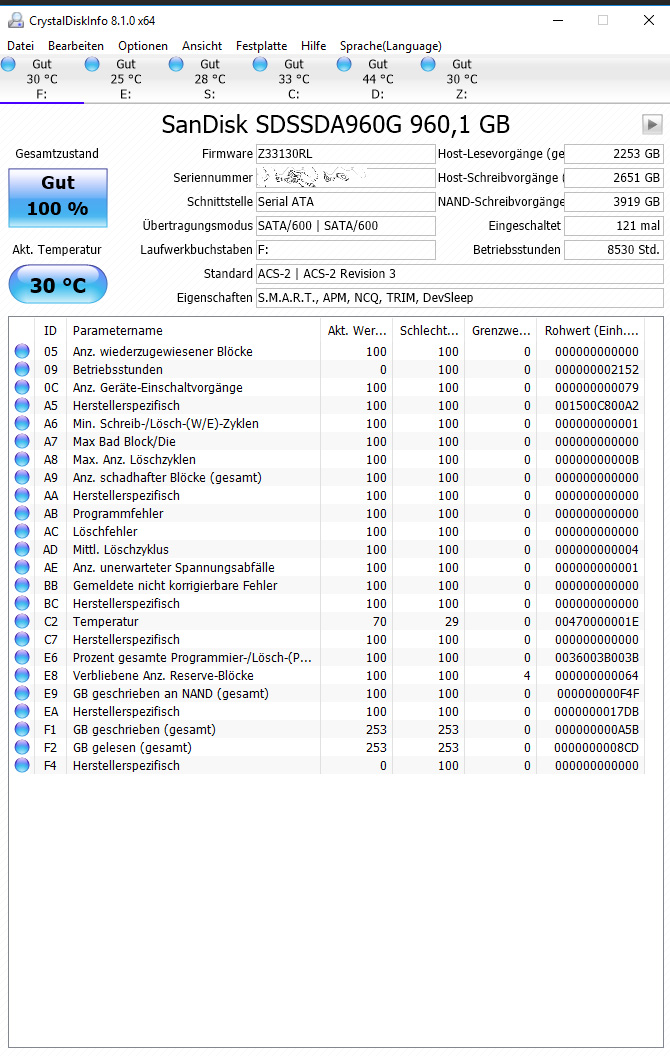Select 'Verbliebene Anz. Reserve-Blöcke' parameter name
The image size is (670, 1056).
coord(164,675)
